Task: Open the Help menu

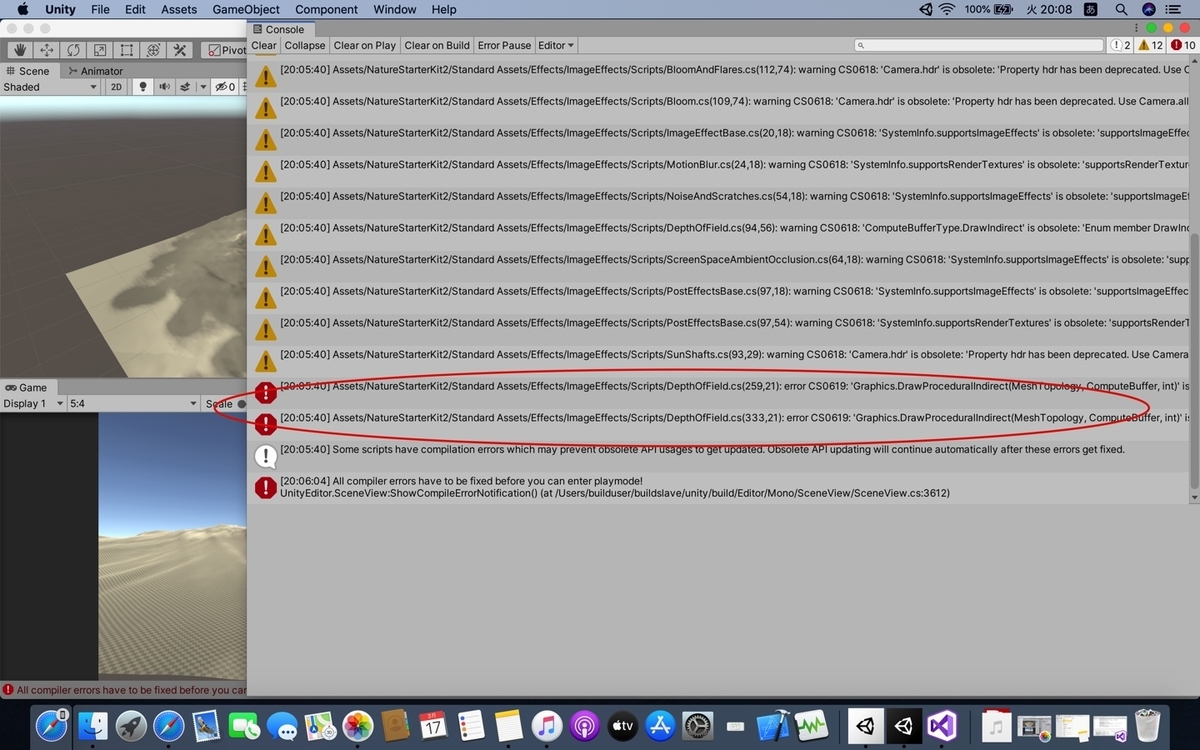Action: click(x=444, y=10)
